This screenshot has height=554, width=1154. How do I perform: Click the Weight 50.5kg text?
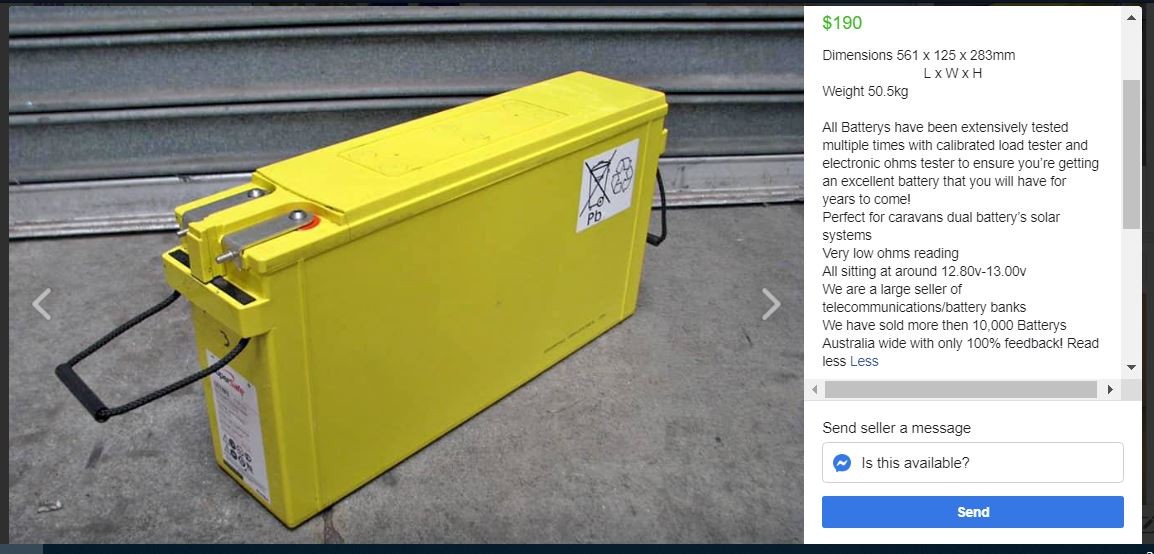click(x=865, y=91)
